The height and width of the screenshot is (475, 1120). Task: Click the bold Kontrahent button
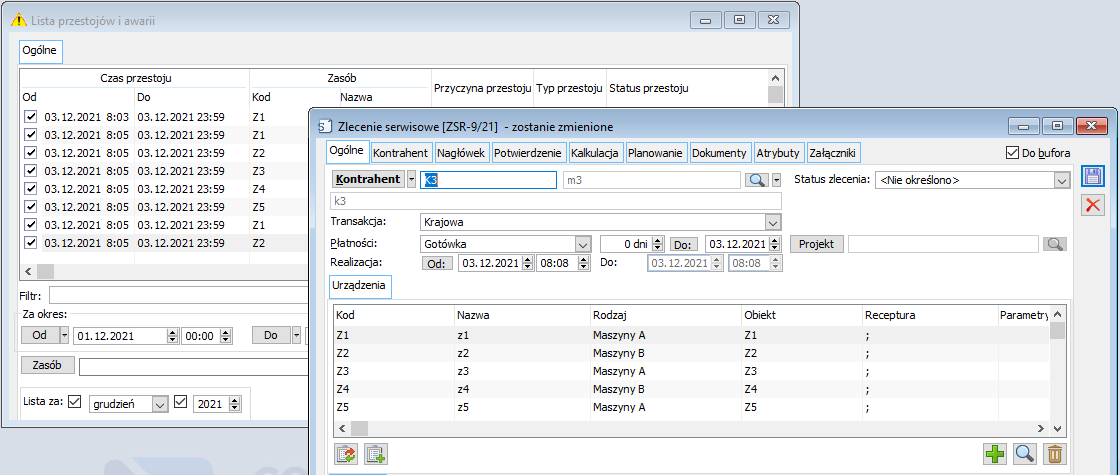coord(369,179)
